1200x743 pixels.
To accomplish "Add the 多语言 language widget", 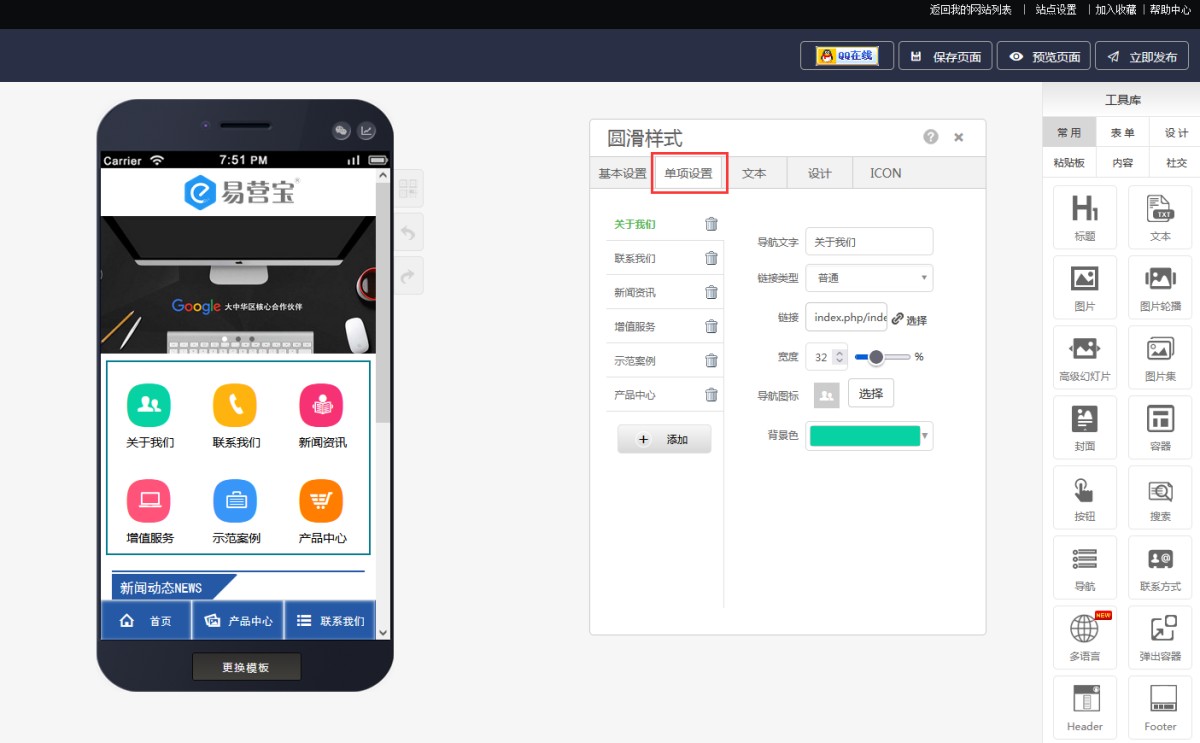I will [1085, 637].
